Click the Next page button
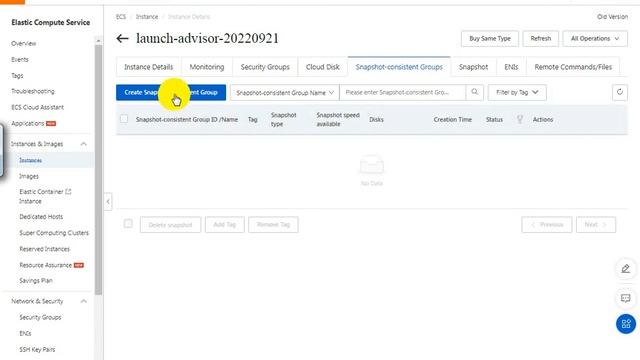The image size is (640, 360). click(x=596, y=224)
